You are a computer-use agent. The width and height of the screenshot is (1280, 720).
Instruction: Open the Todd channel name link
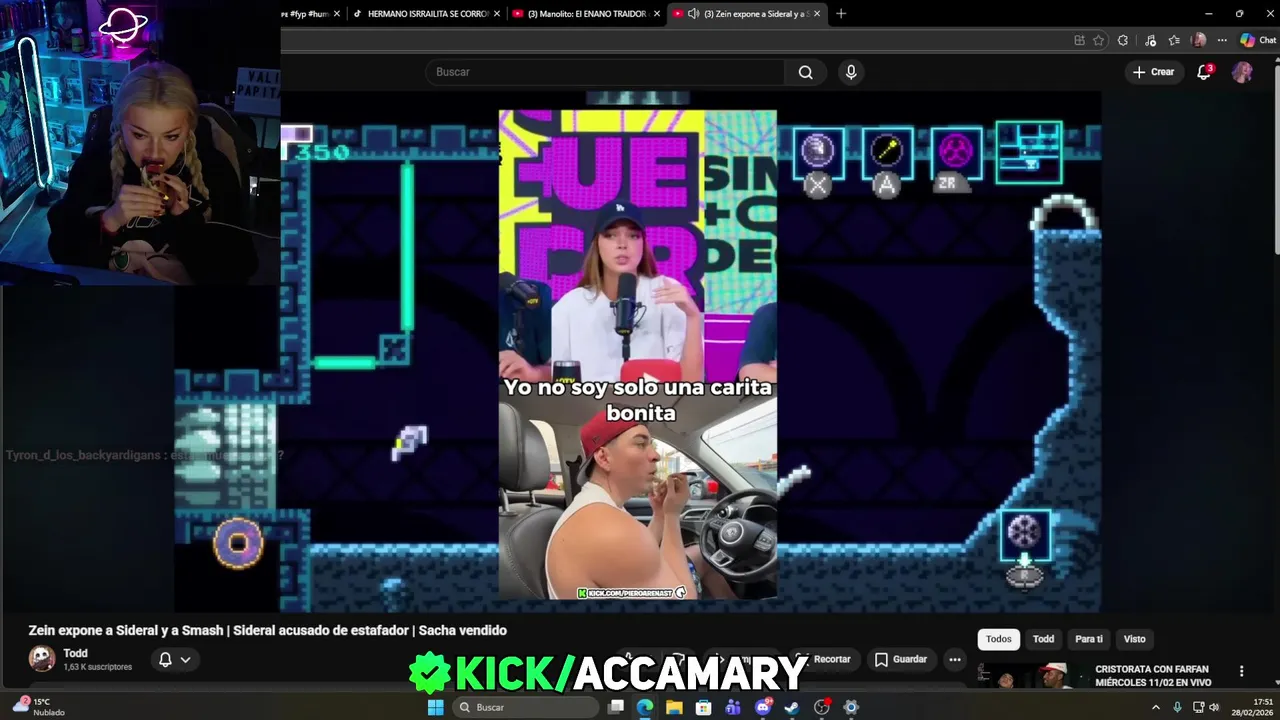coord(75,653)
